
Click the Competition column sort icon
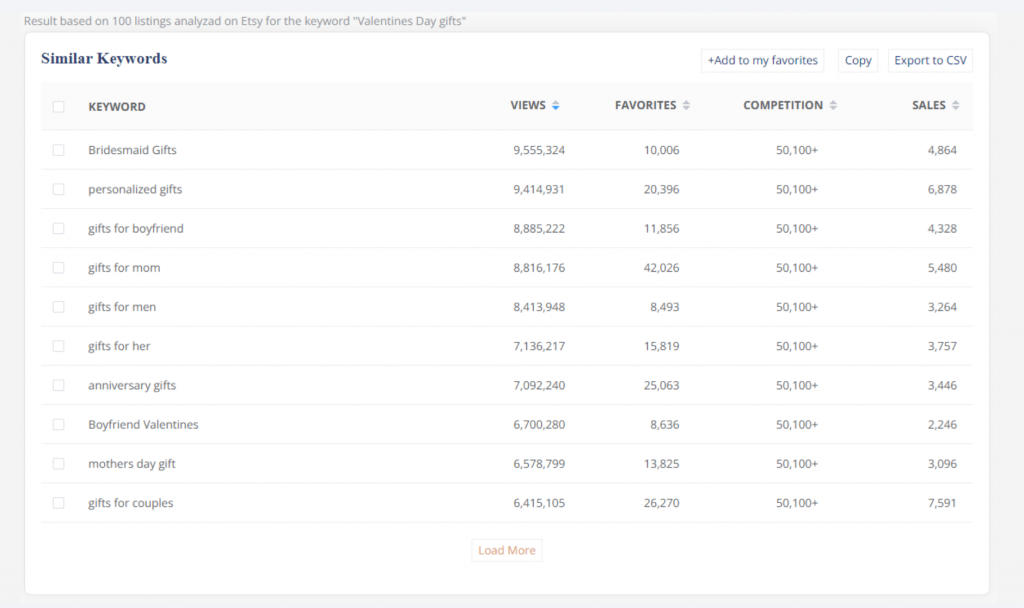click(x=833, y=106)
